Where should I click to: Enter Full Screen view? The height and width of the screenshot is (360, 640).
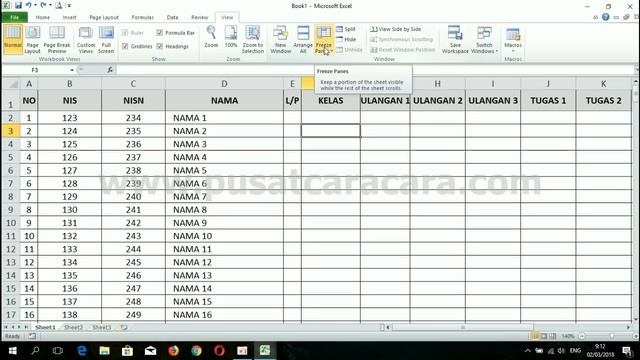(x=106, y=39)
